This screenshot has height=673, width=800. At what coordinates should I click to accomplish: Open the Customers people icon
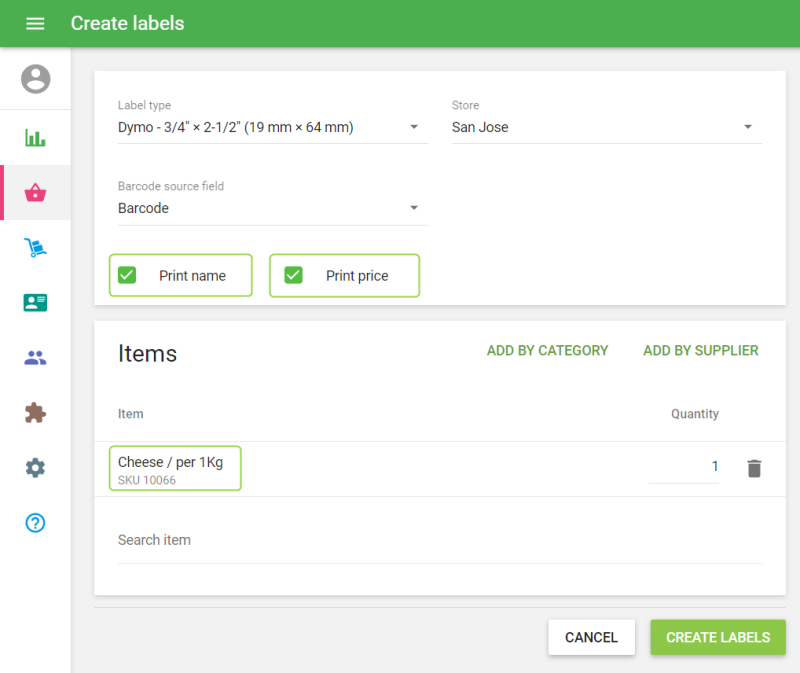[35, 358]
